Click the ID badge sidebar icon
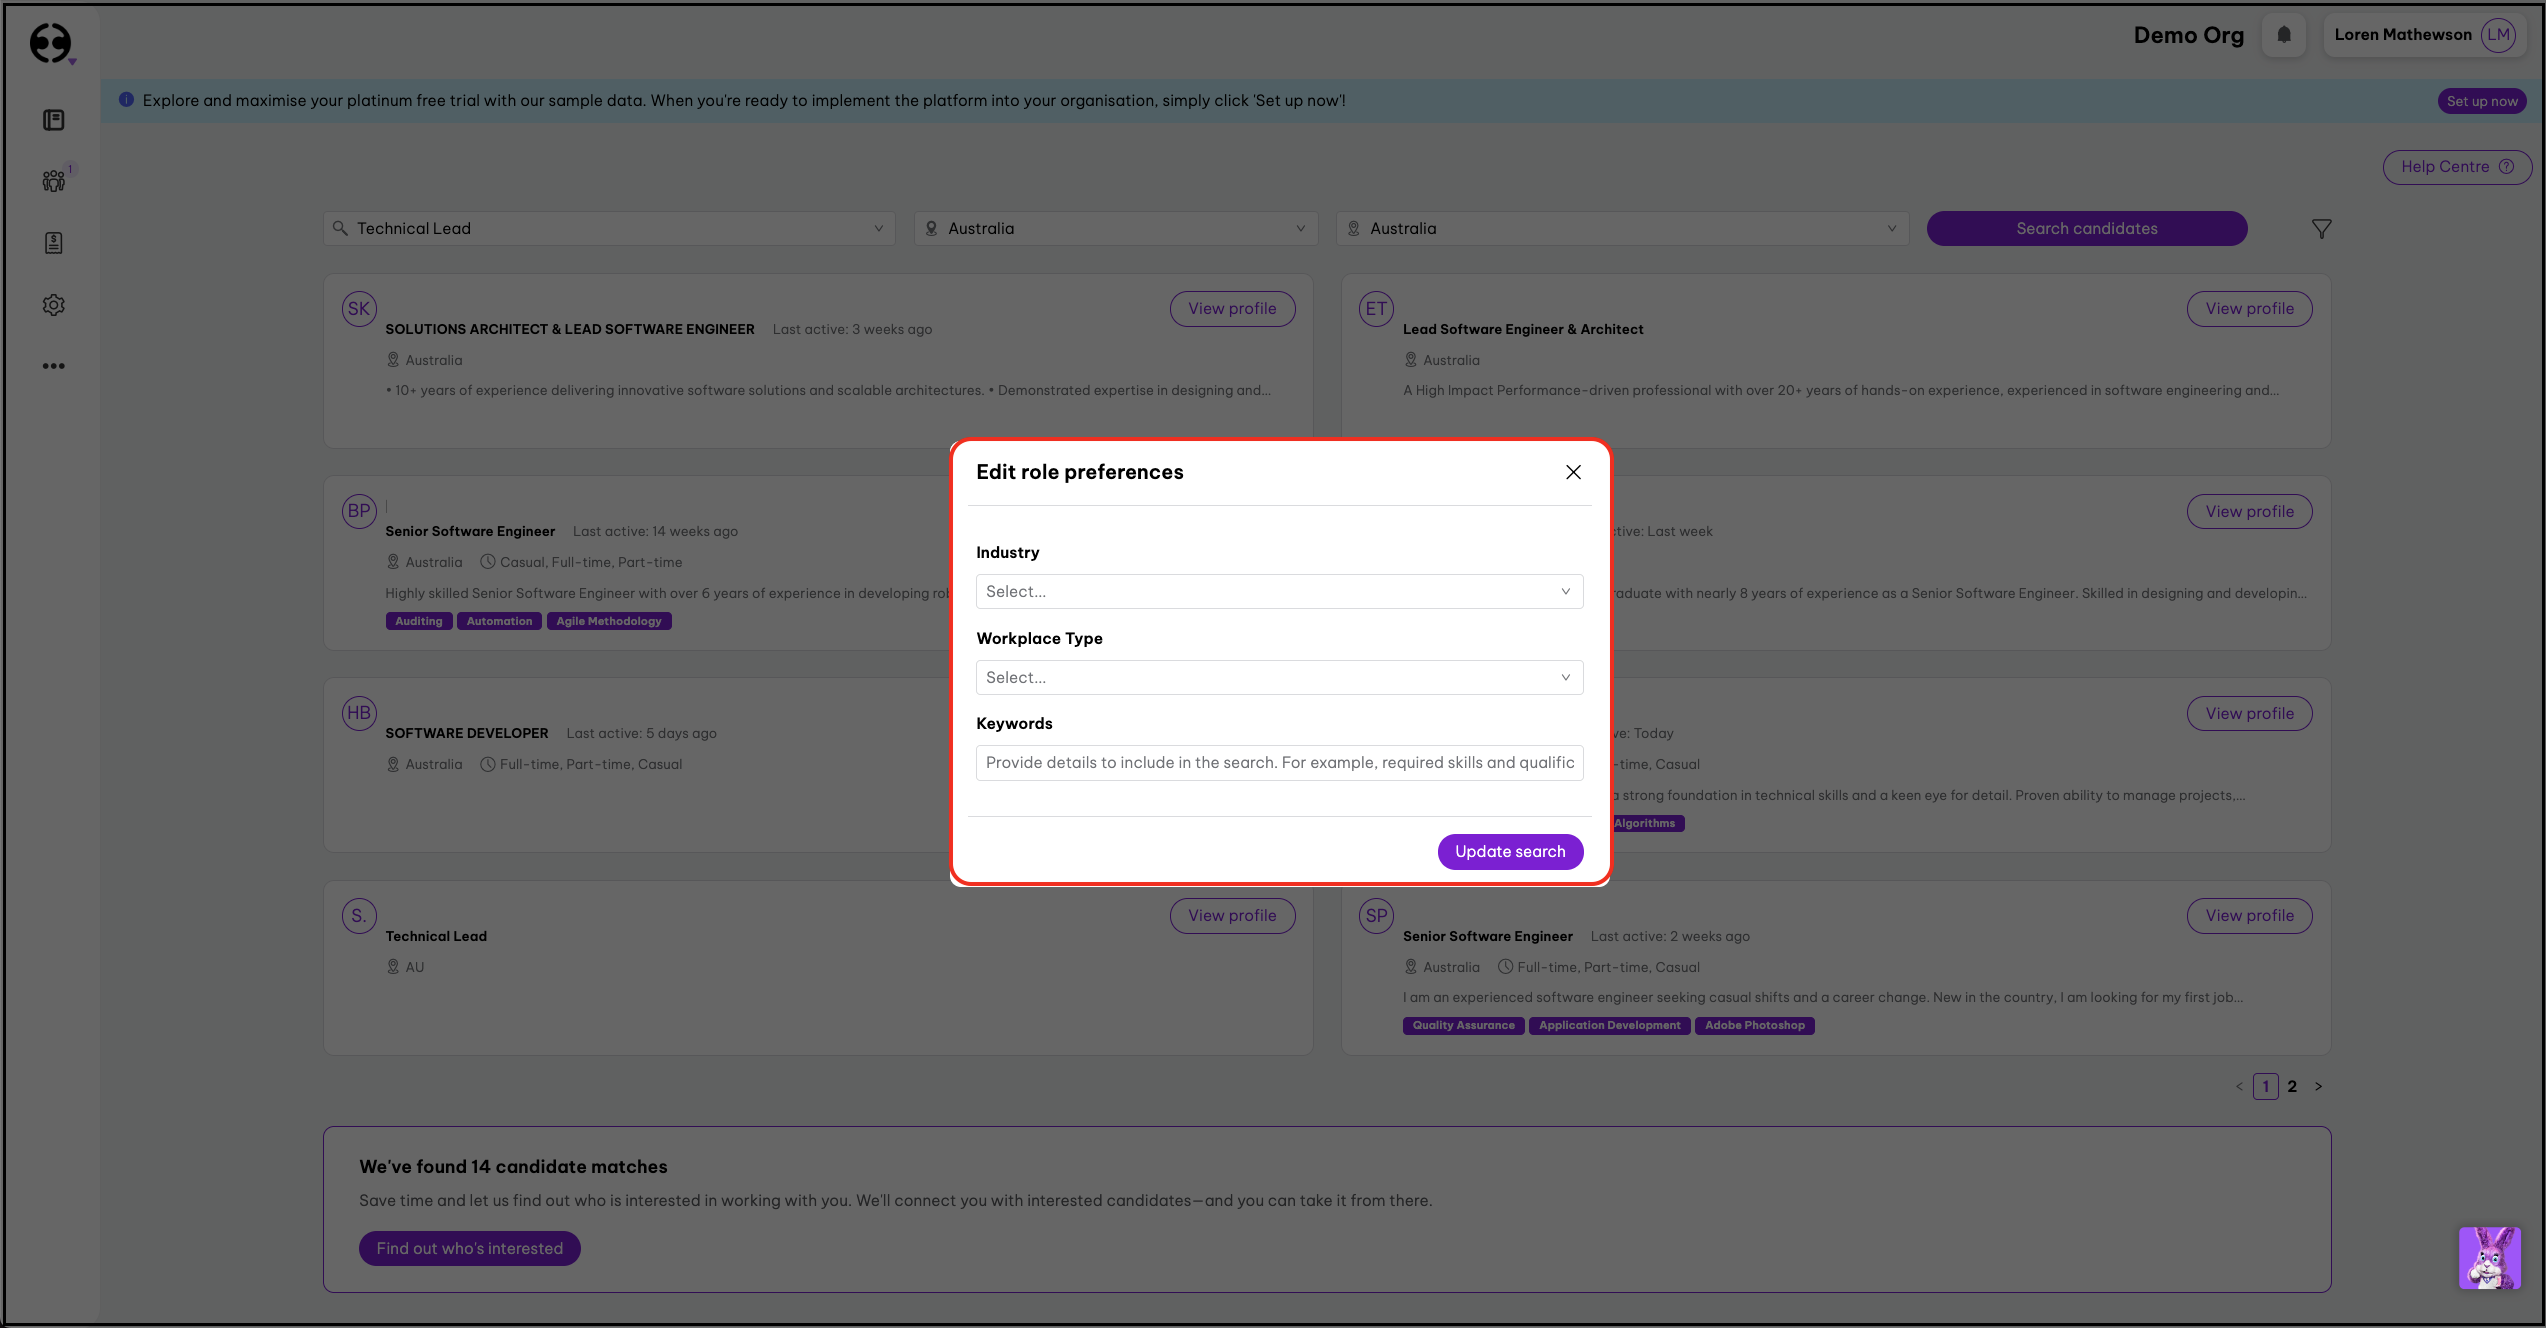 click(54, 243)
